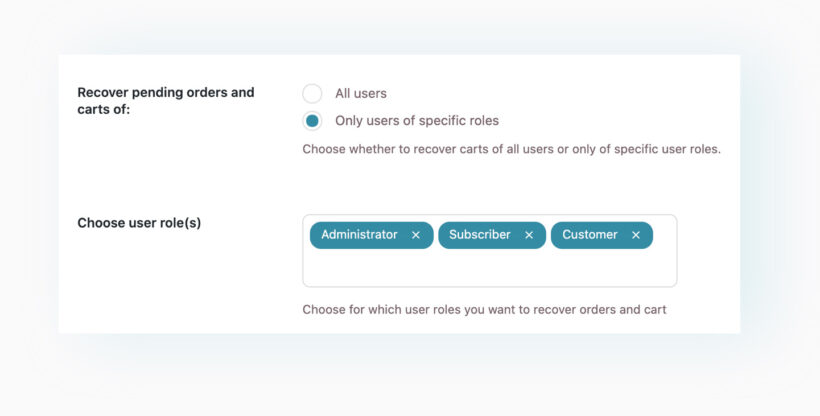
Task: Click the 'Only users of specific roles' label text
Action: 416,121
